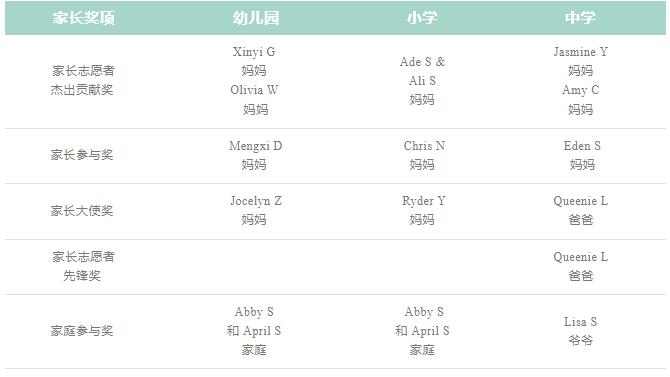Click the 中学 column header

(x=580, y=18)
